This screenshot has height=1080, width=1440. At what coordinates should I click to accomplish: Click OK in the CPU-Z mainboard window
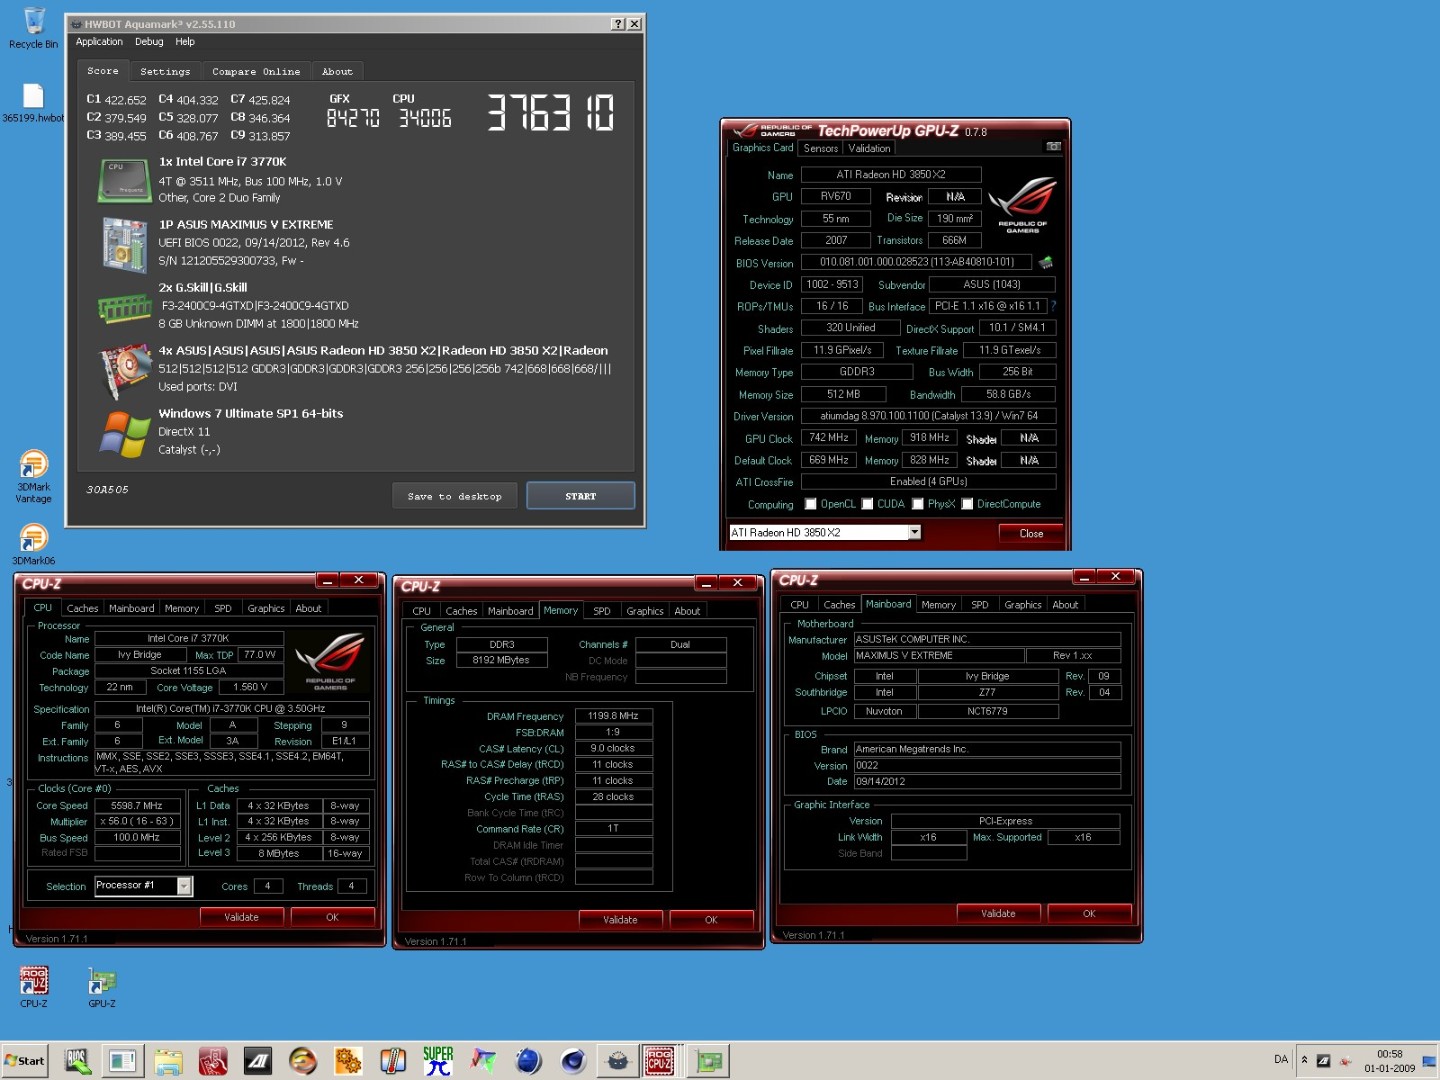1089,913
